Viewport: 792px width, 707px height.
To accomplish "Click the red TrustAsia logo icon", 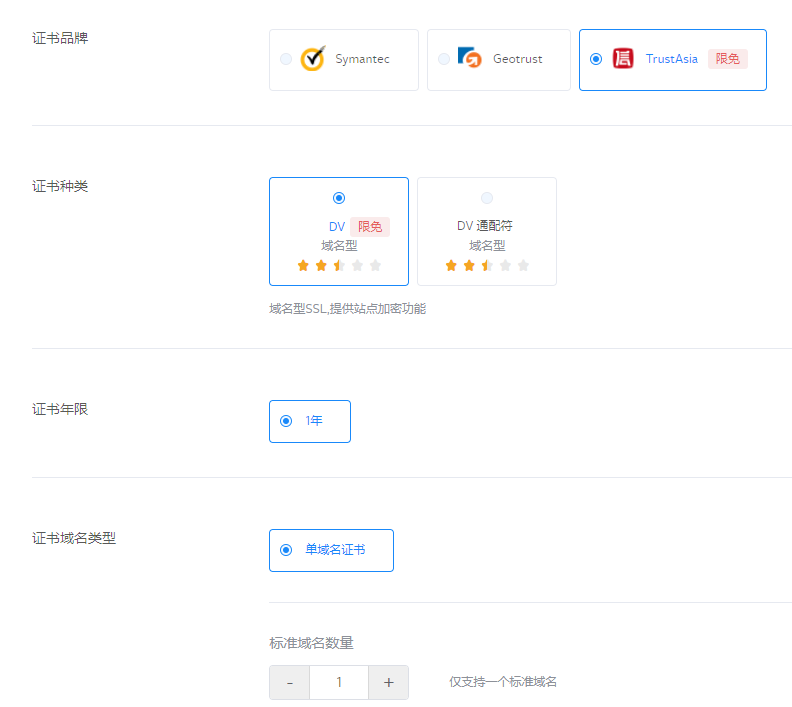I will pyautogui.click(x=623, y=59).
